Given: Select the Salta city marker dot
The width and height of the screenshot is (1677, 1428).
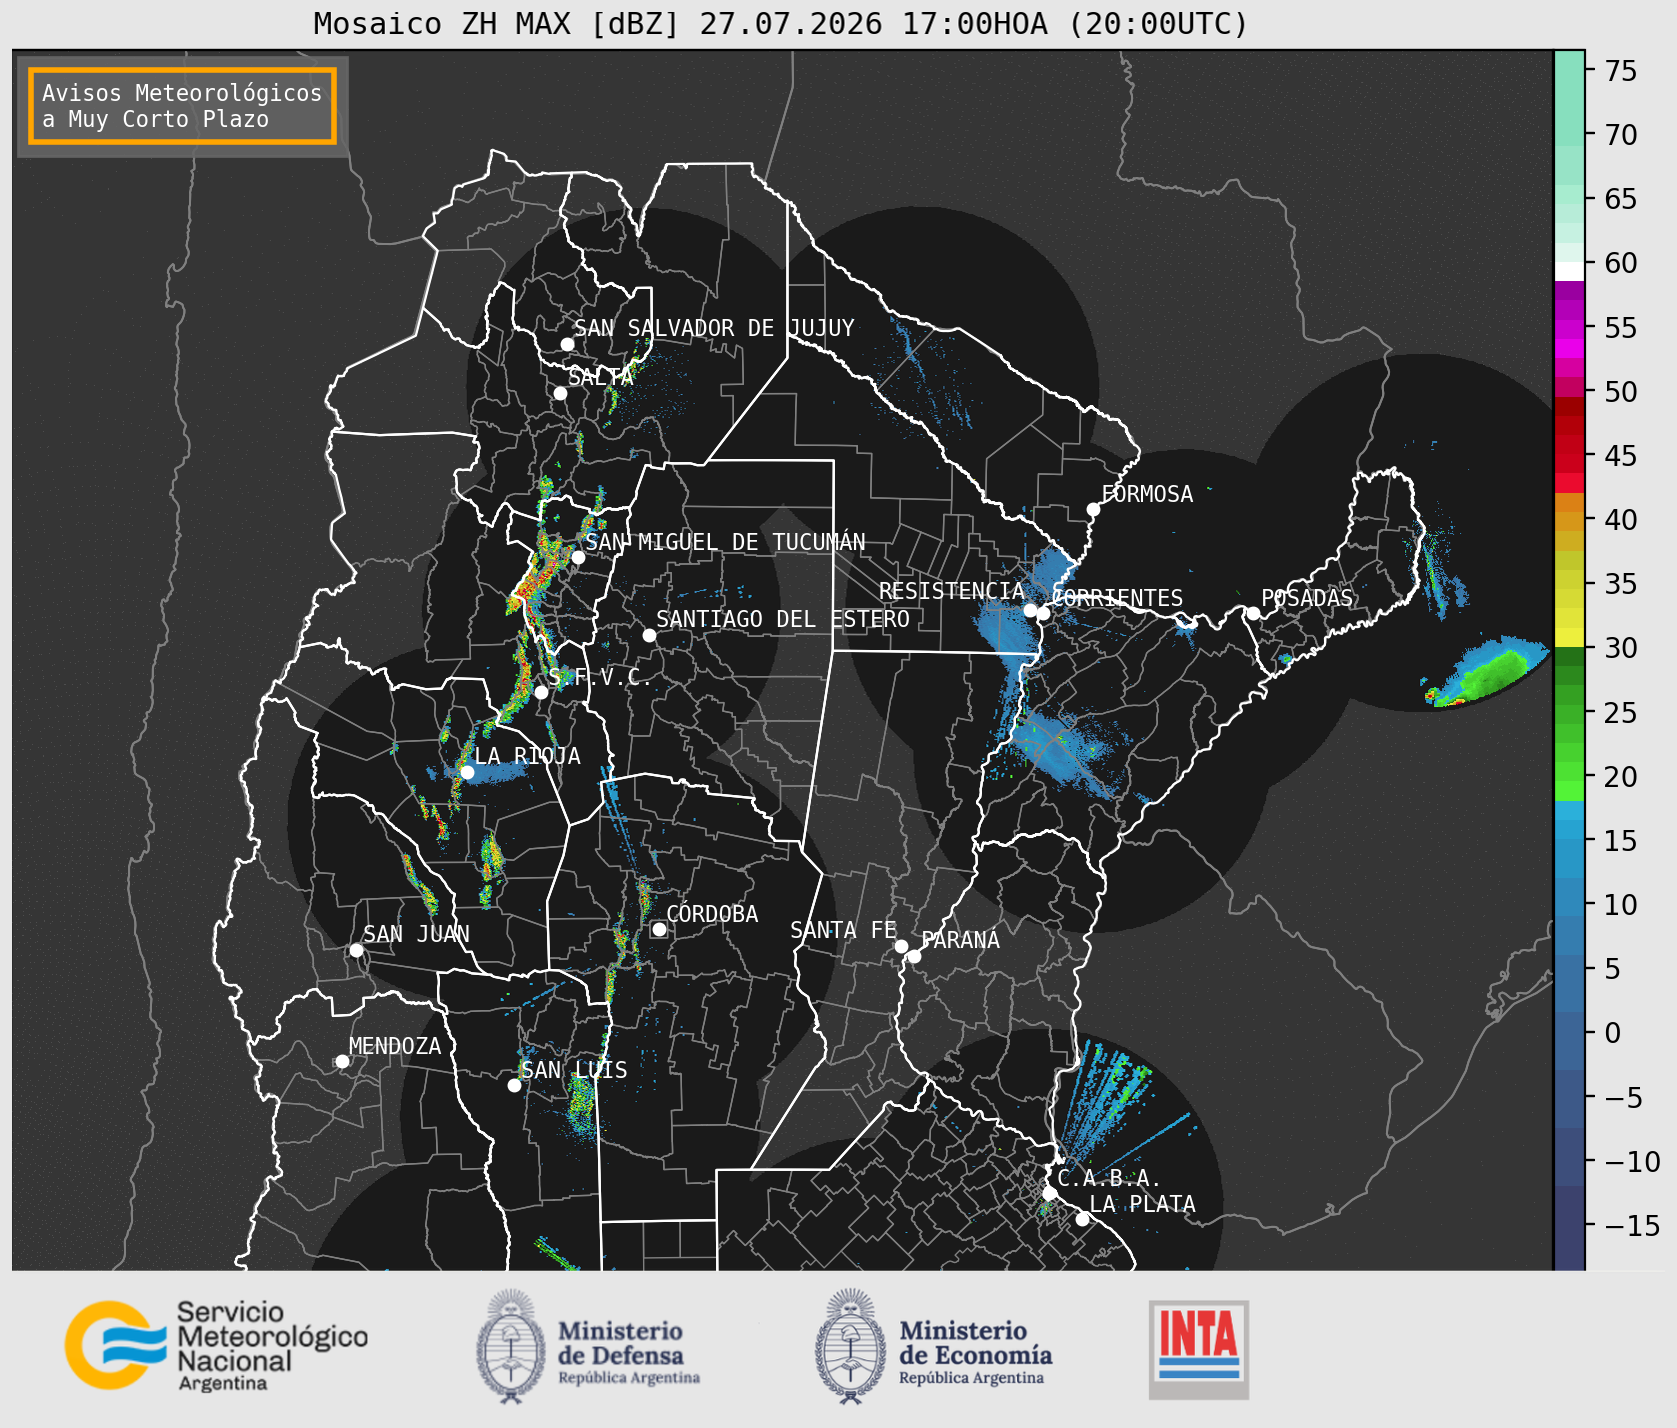Looking at the screenshot, I should [561, 393].
